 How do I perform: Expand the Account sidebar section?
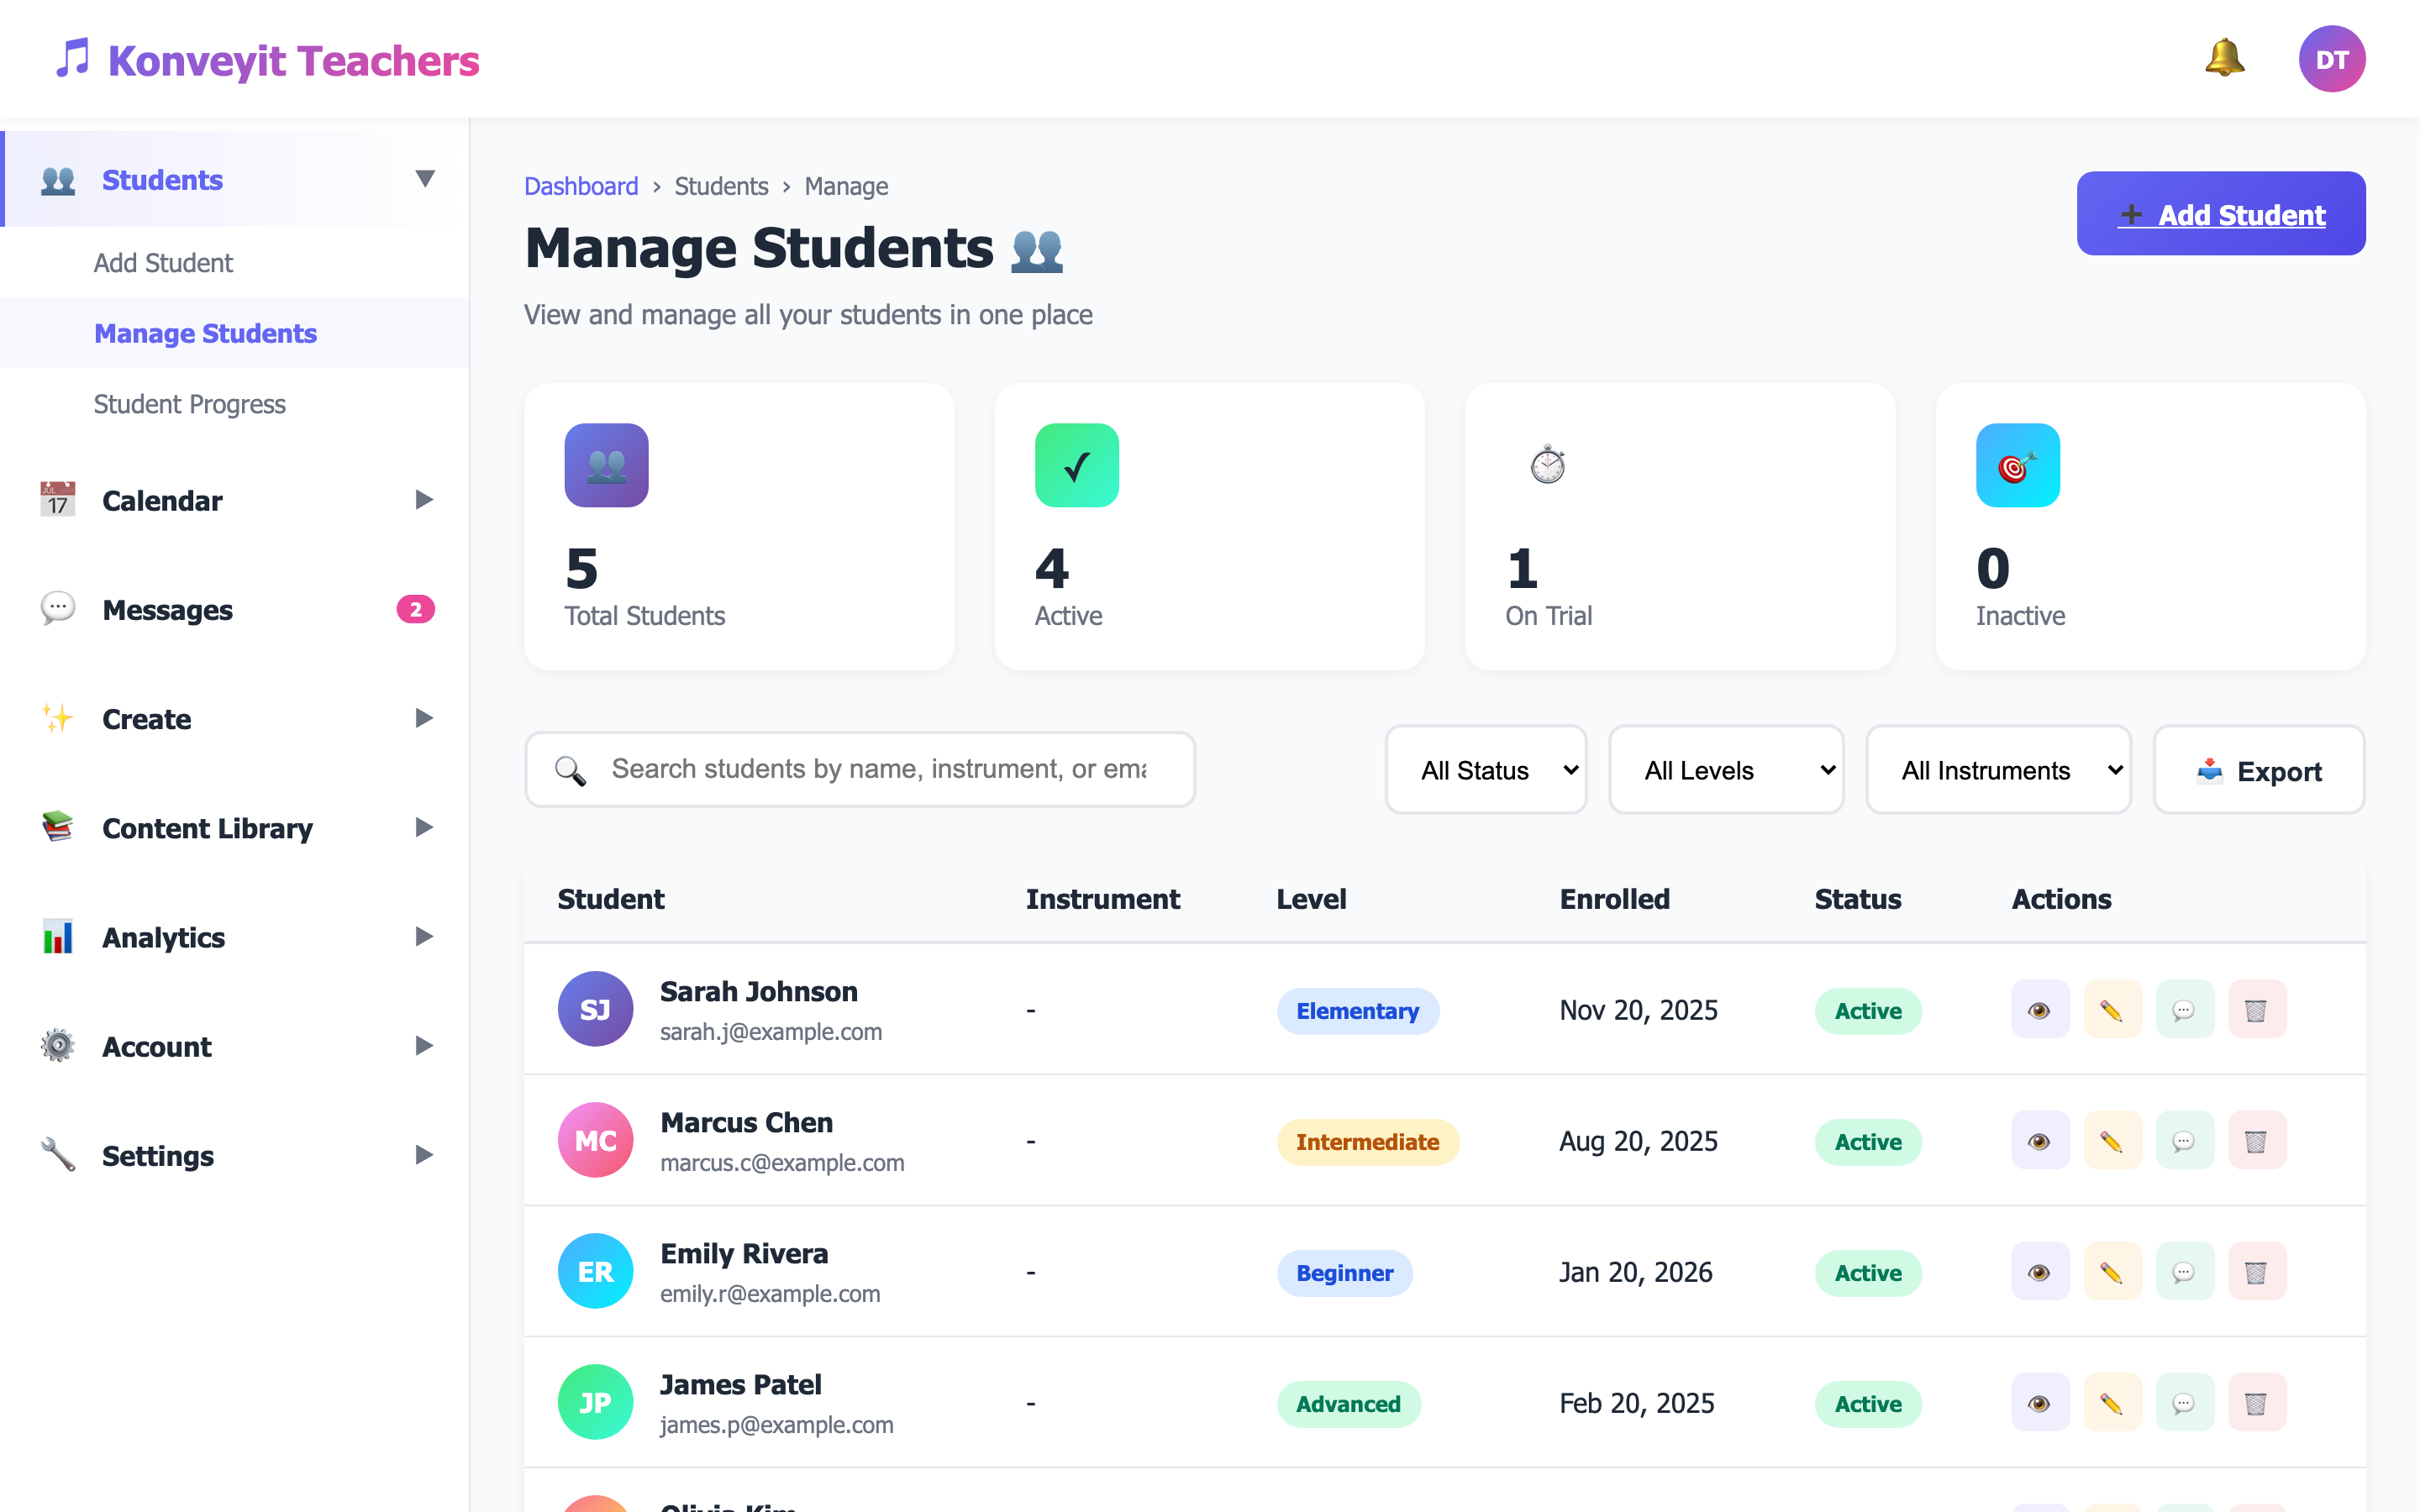coord(424,1045)
